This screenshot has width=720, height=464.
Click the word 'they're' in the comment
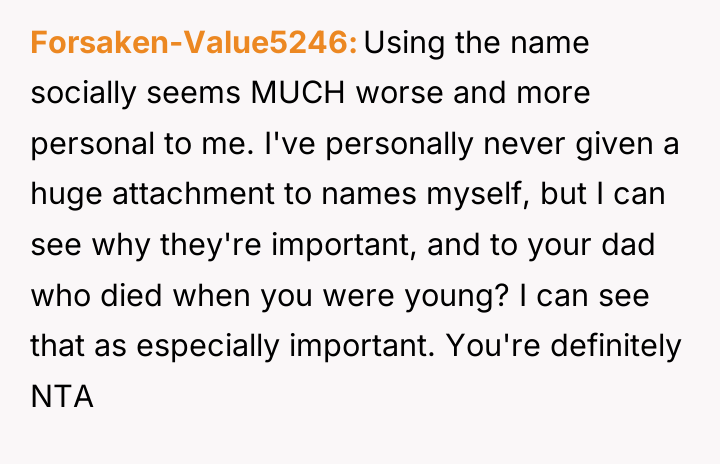coord(211,246)
